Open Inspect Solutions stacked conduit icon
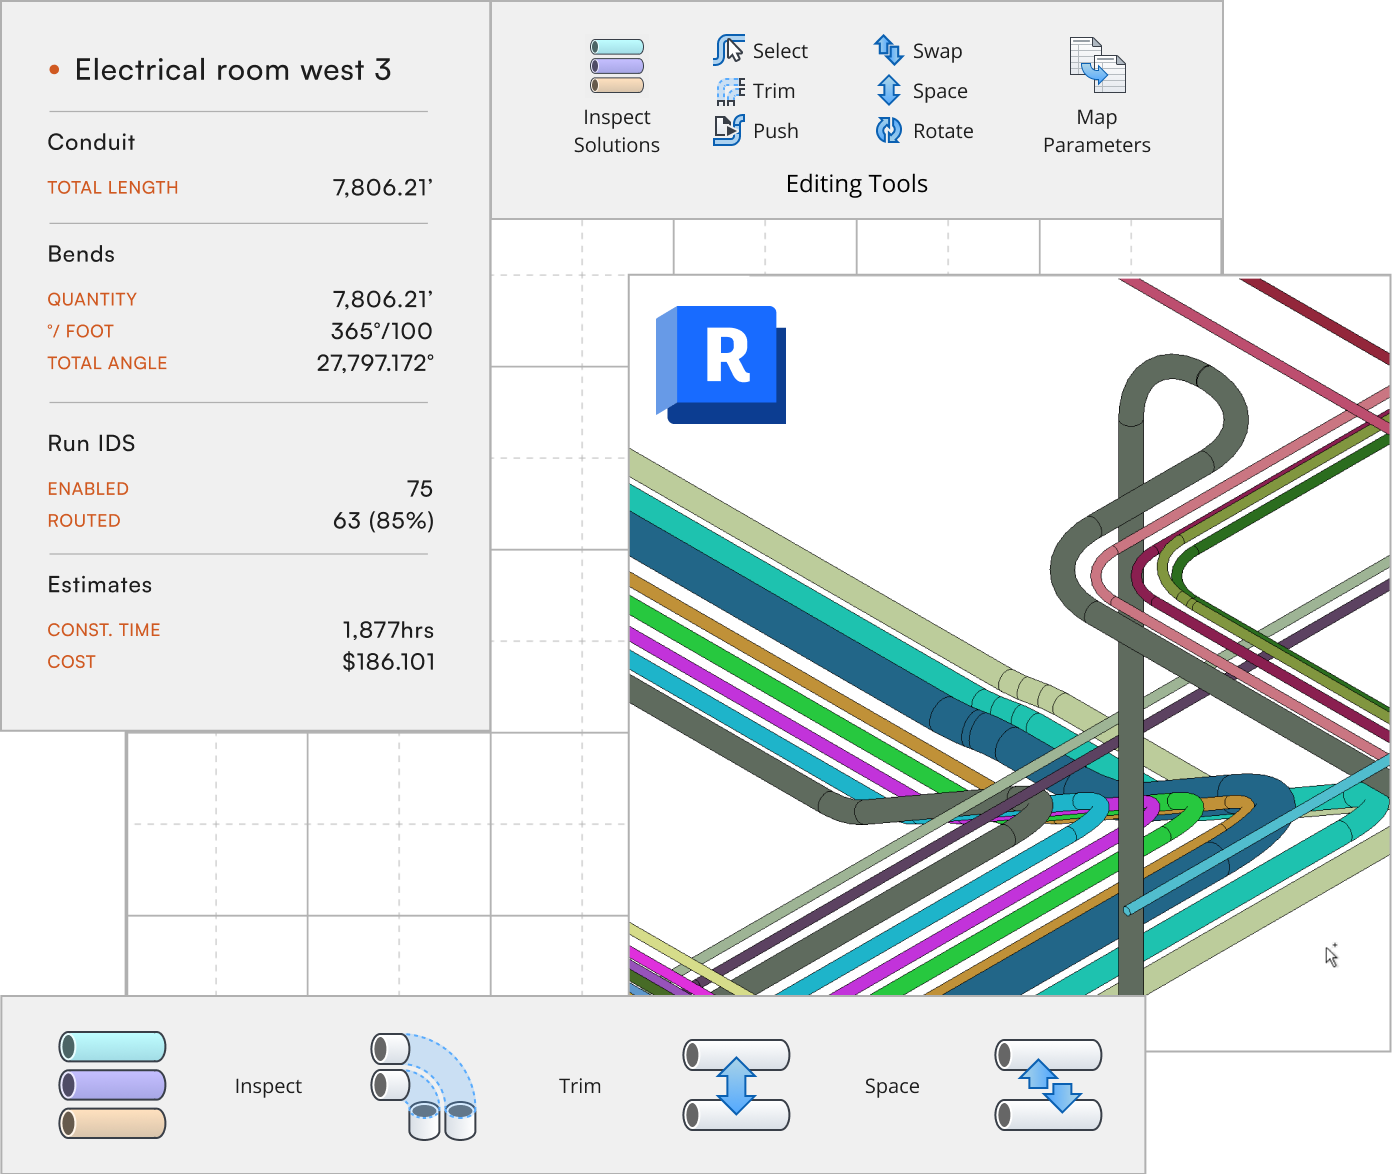The image size is (1392, 1174). pyautogui.click(x=617, y=66)
